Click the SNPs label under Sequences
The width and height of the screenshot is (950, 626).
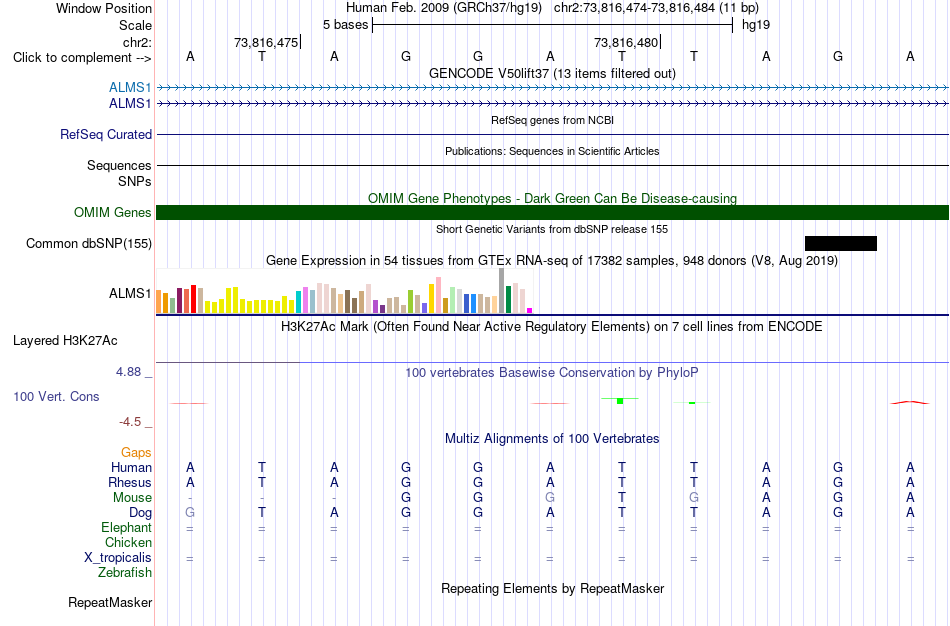click(135, 181)
